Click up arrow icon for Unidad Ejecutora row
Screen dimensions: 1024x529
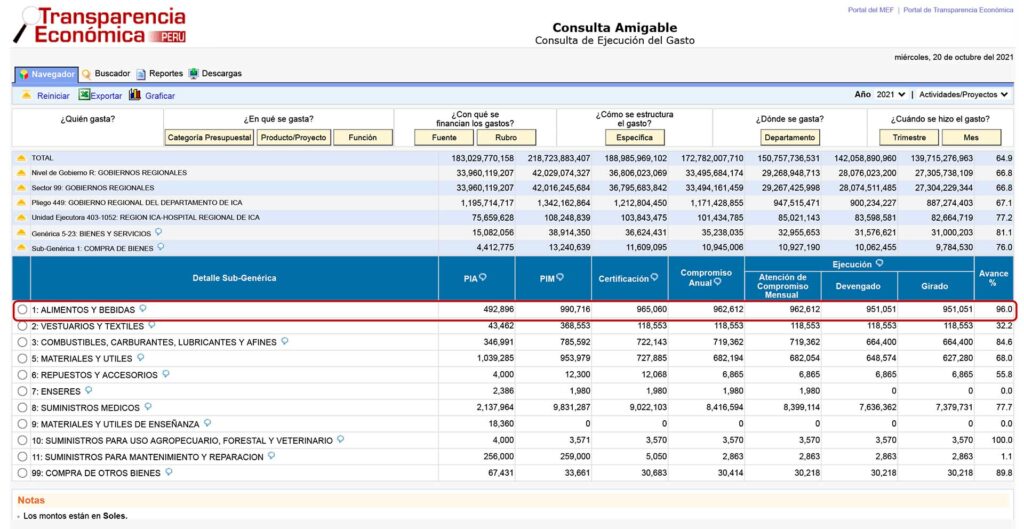click(x=21, y=218)
